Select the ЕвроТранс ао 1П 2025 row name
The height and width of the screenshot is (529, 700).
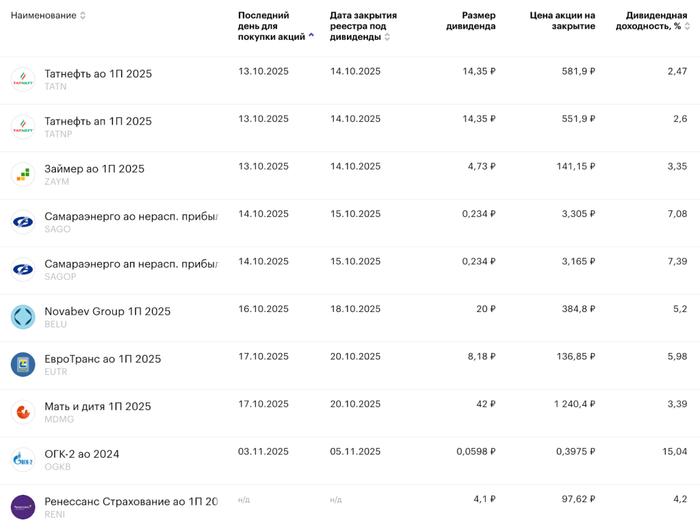pyautogui.click(x=102, y=359)
